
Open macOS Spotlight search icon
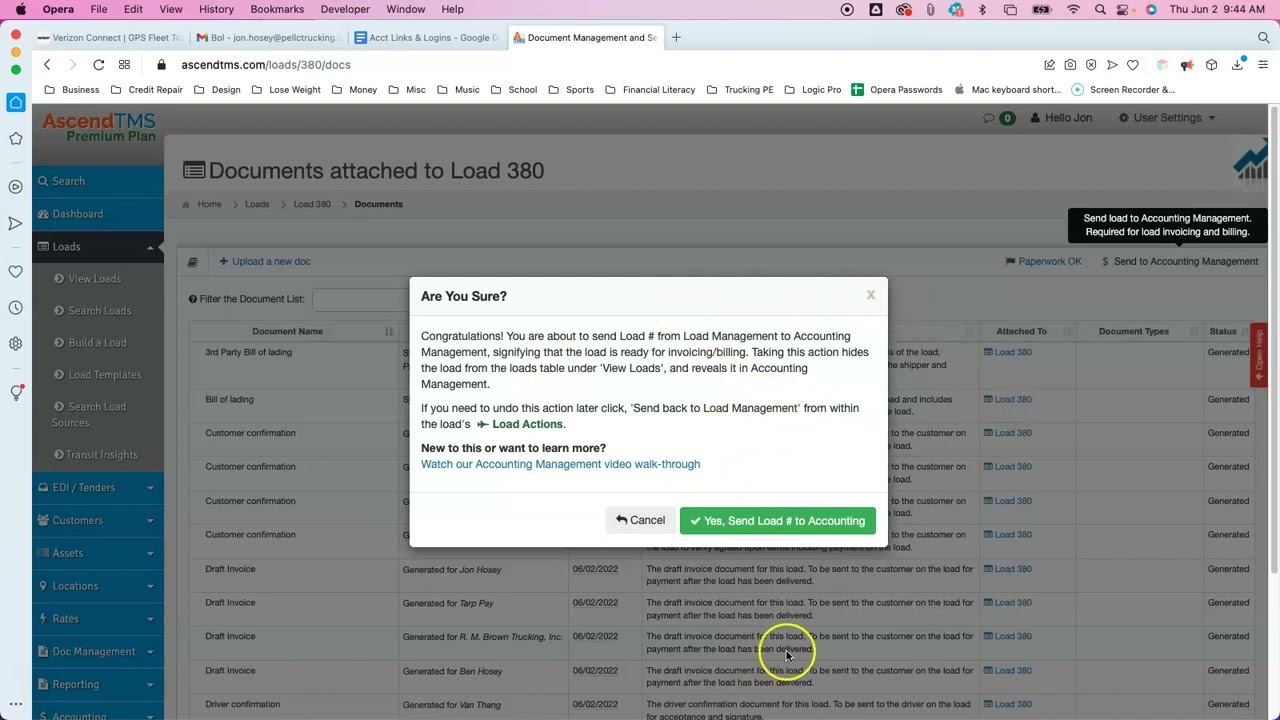(1100, 10)
